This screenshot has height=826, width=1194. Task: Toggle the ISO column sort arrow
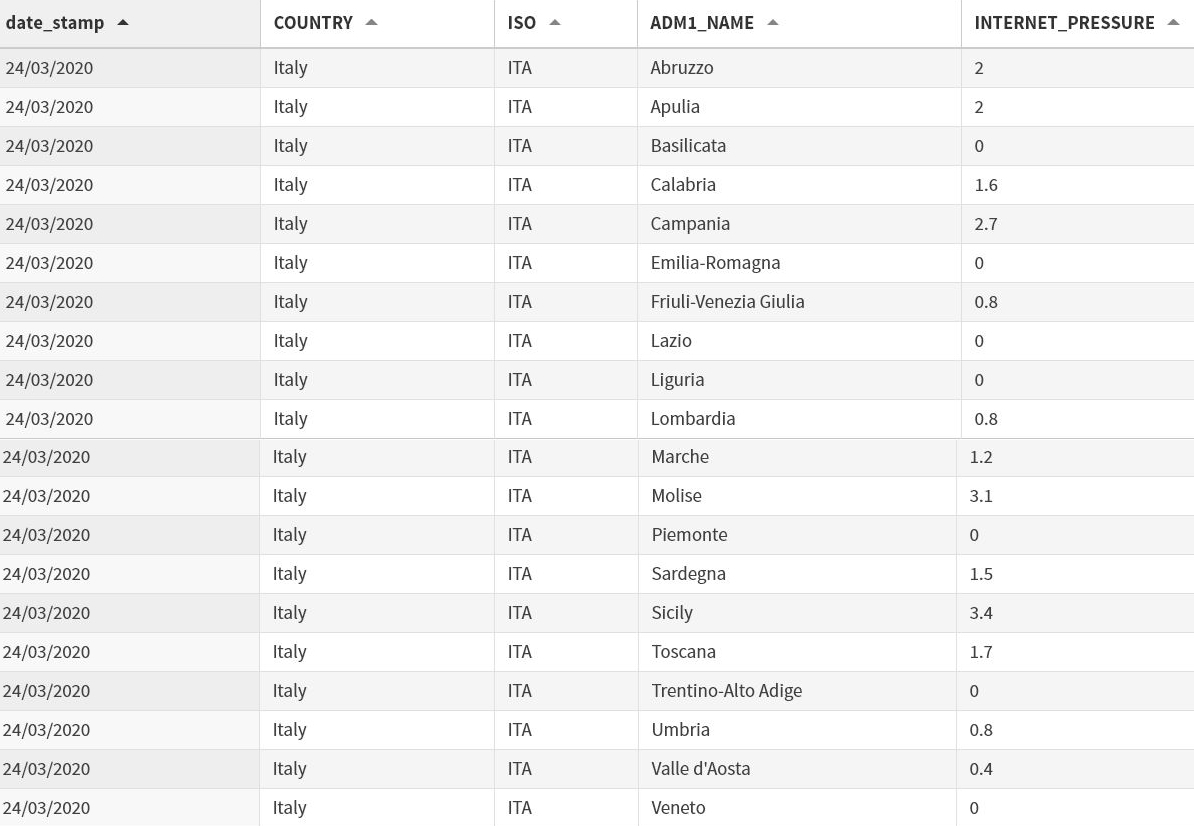(x=555, y=23)
